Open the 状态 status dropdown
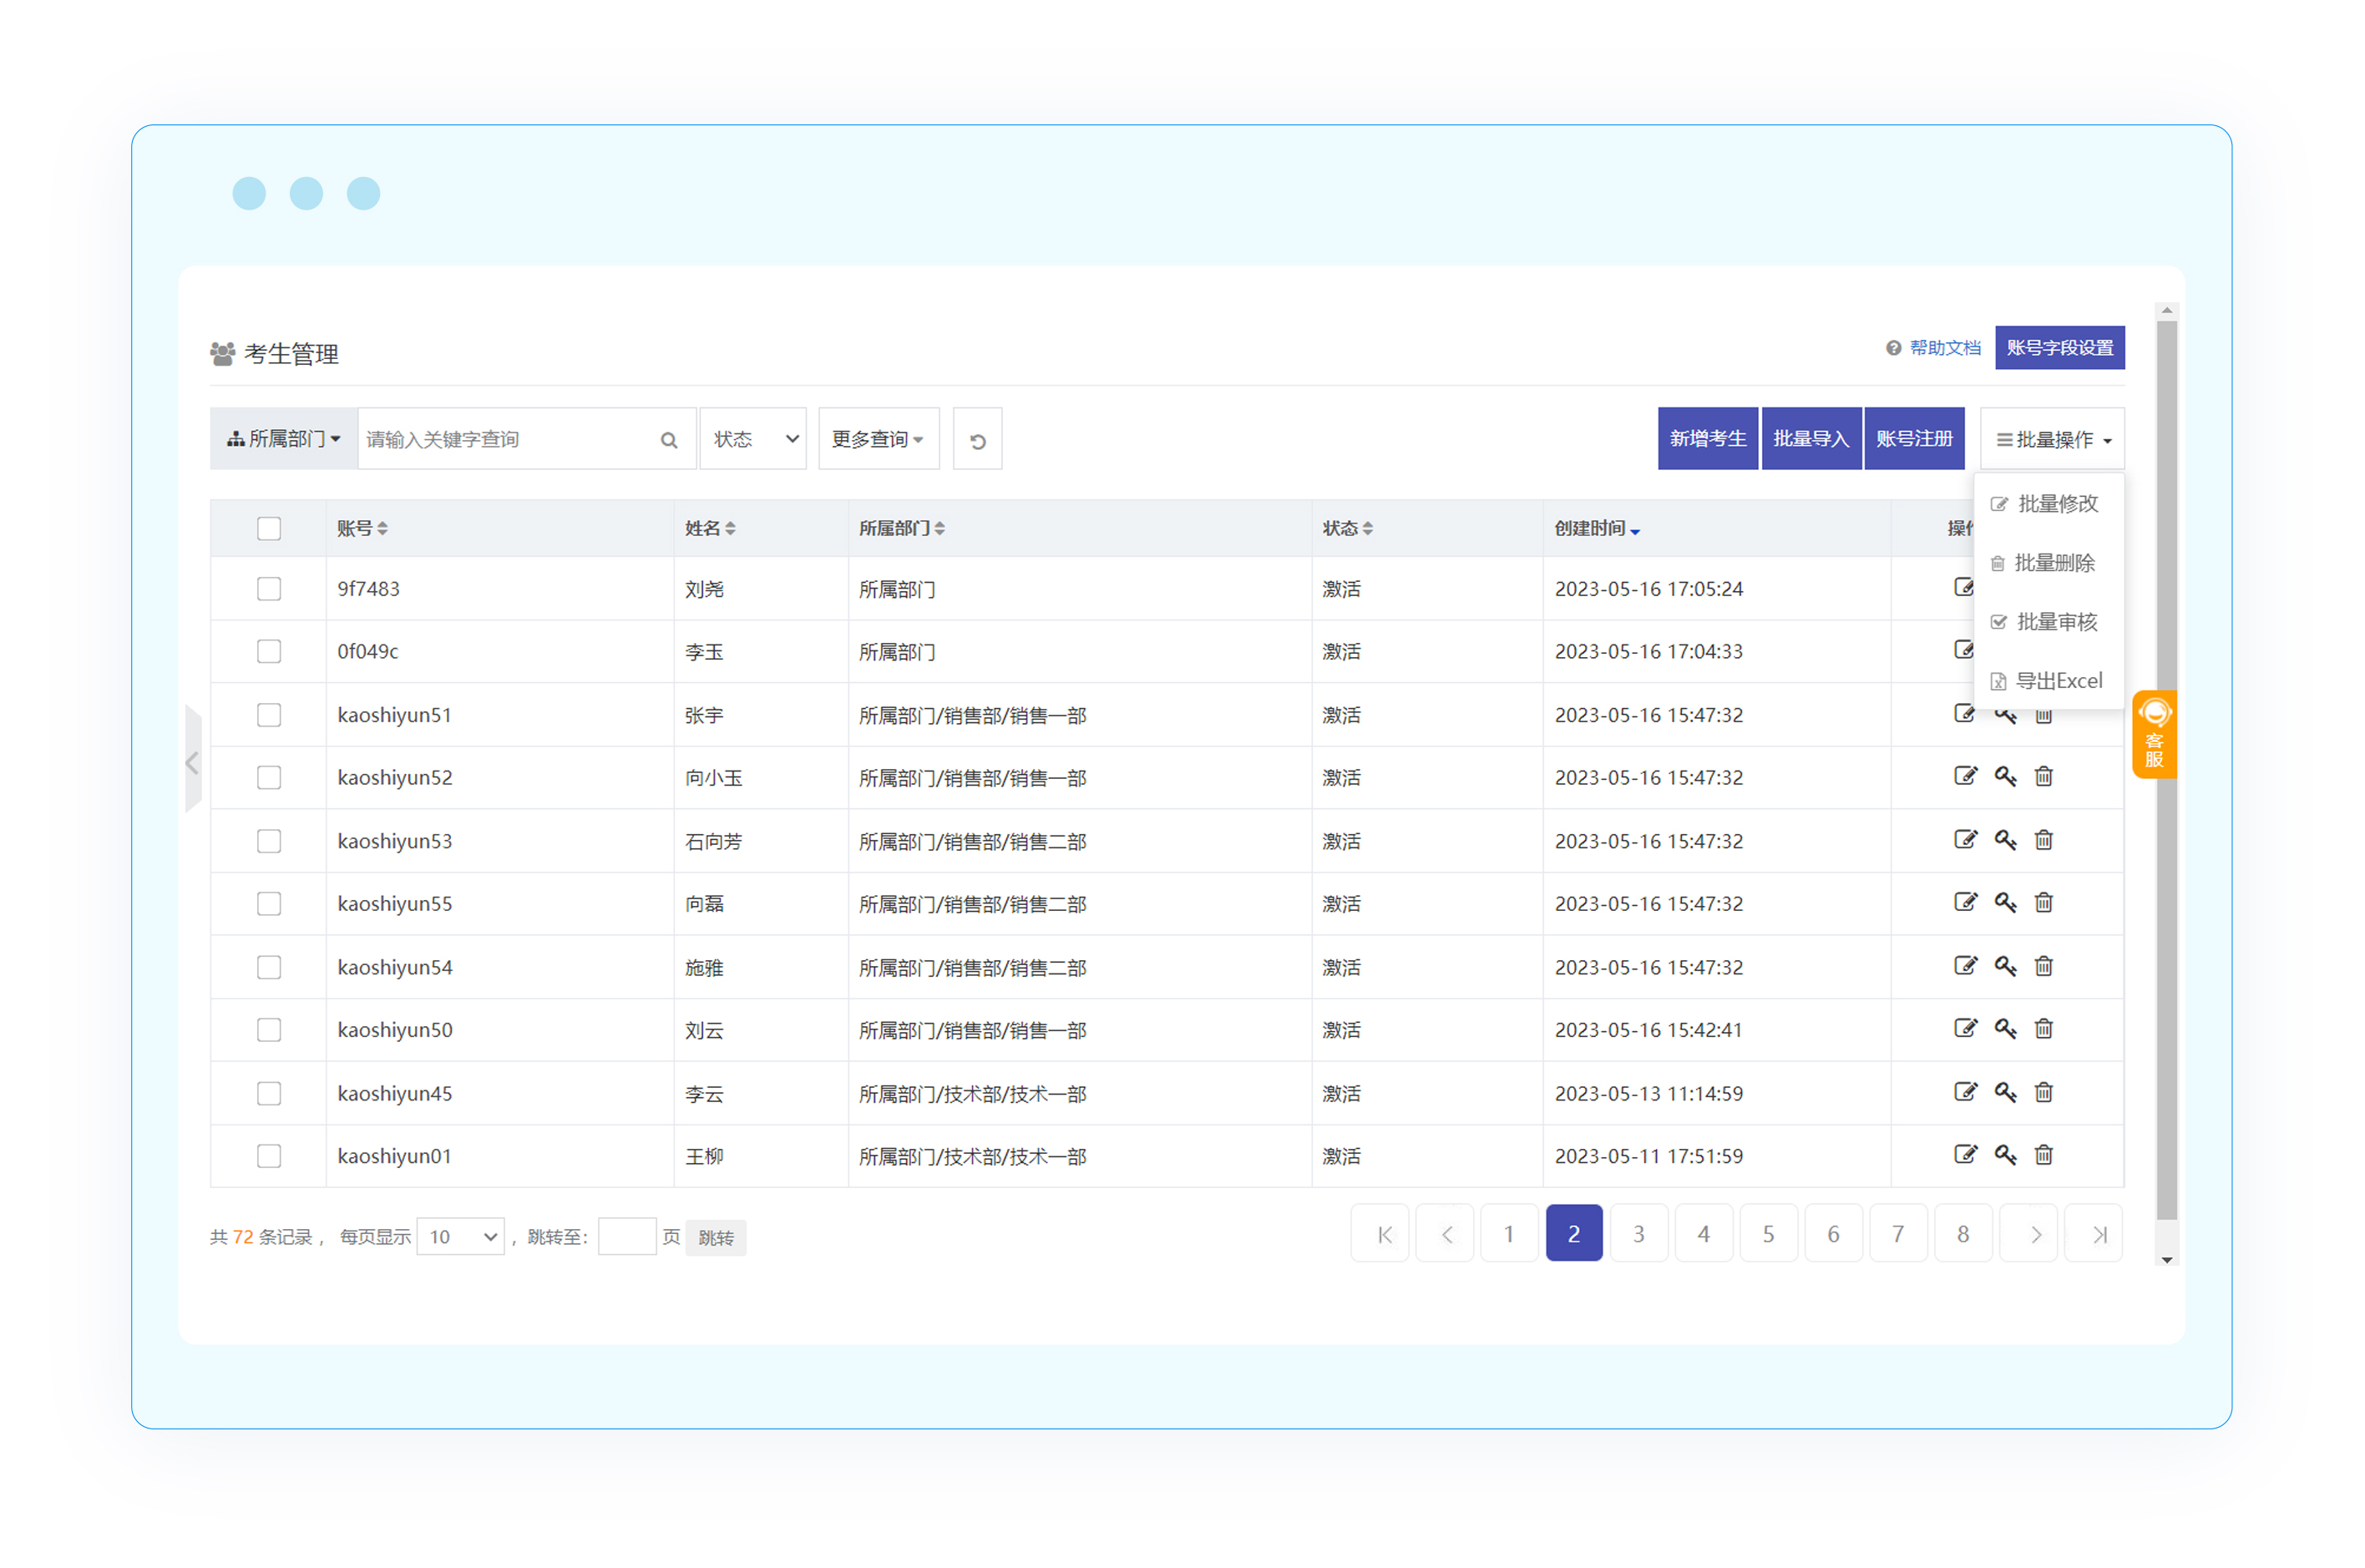 [x=753, y=439]
